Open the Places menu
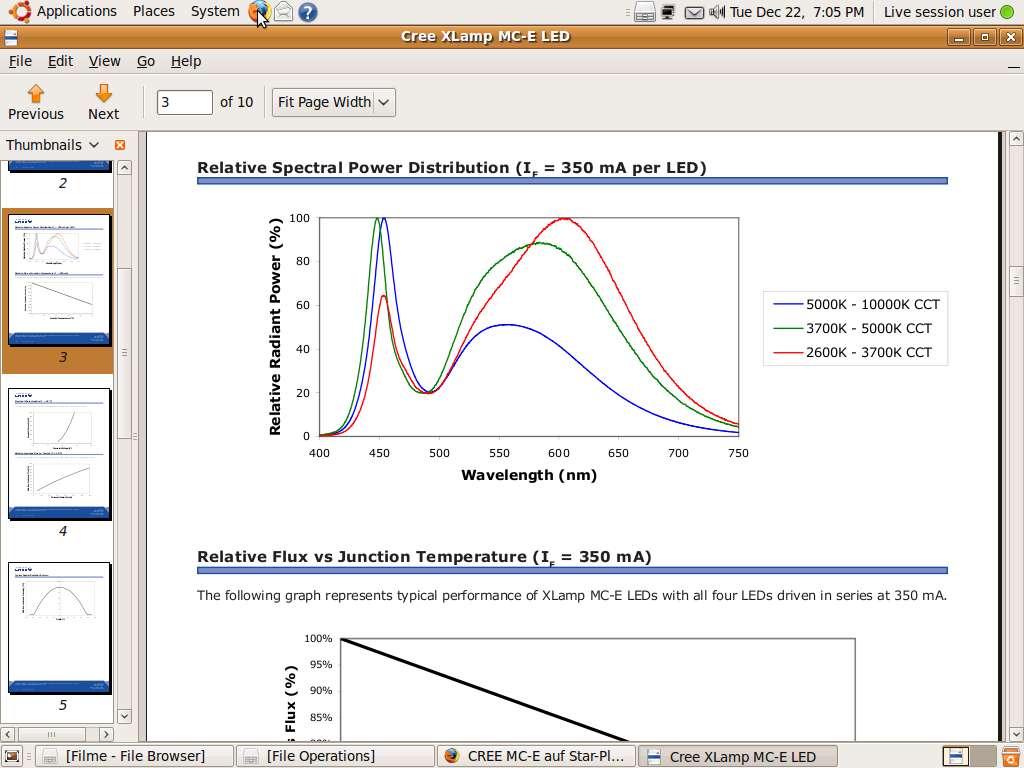This screenshot has height=768, width=1024. click(153, 12)
